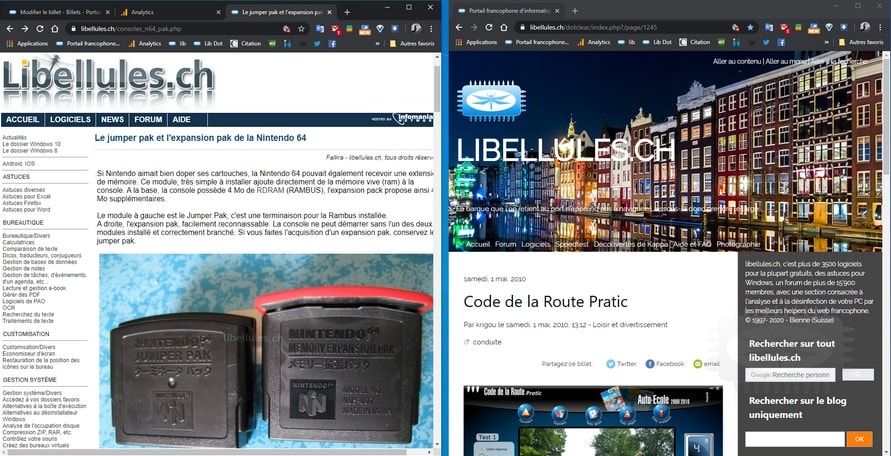Screen dimensions: 891x456
Task: Open the home page in right Chrome window
Action: [504, 27]
